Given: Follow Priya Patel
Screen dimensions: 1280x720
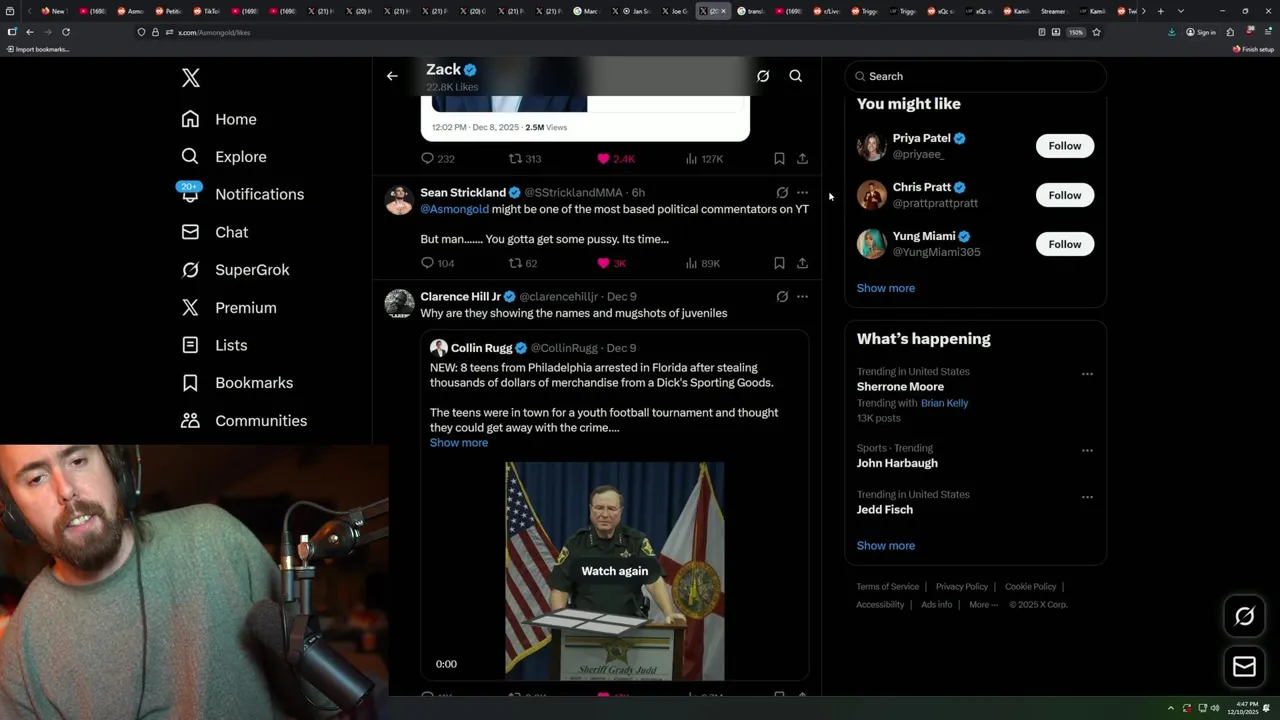Looking at the screenshot, I should [1065, 146].
